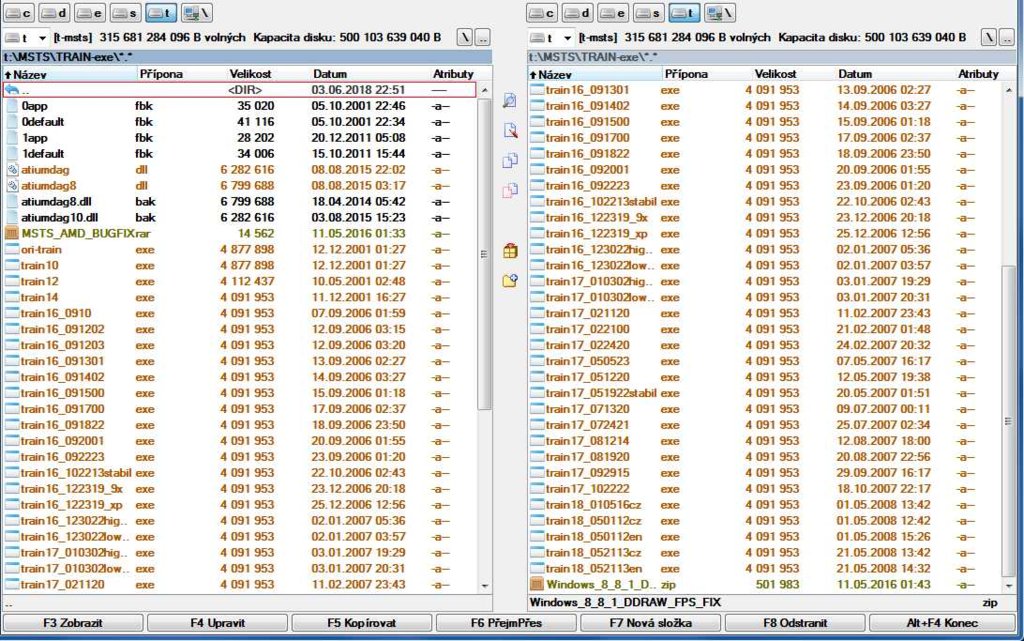Open network neighborhood in left panel drive bar
This screenshot has width=1024, height=641.
194,13
